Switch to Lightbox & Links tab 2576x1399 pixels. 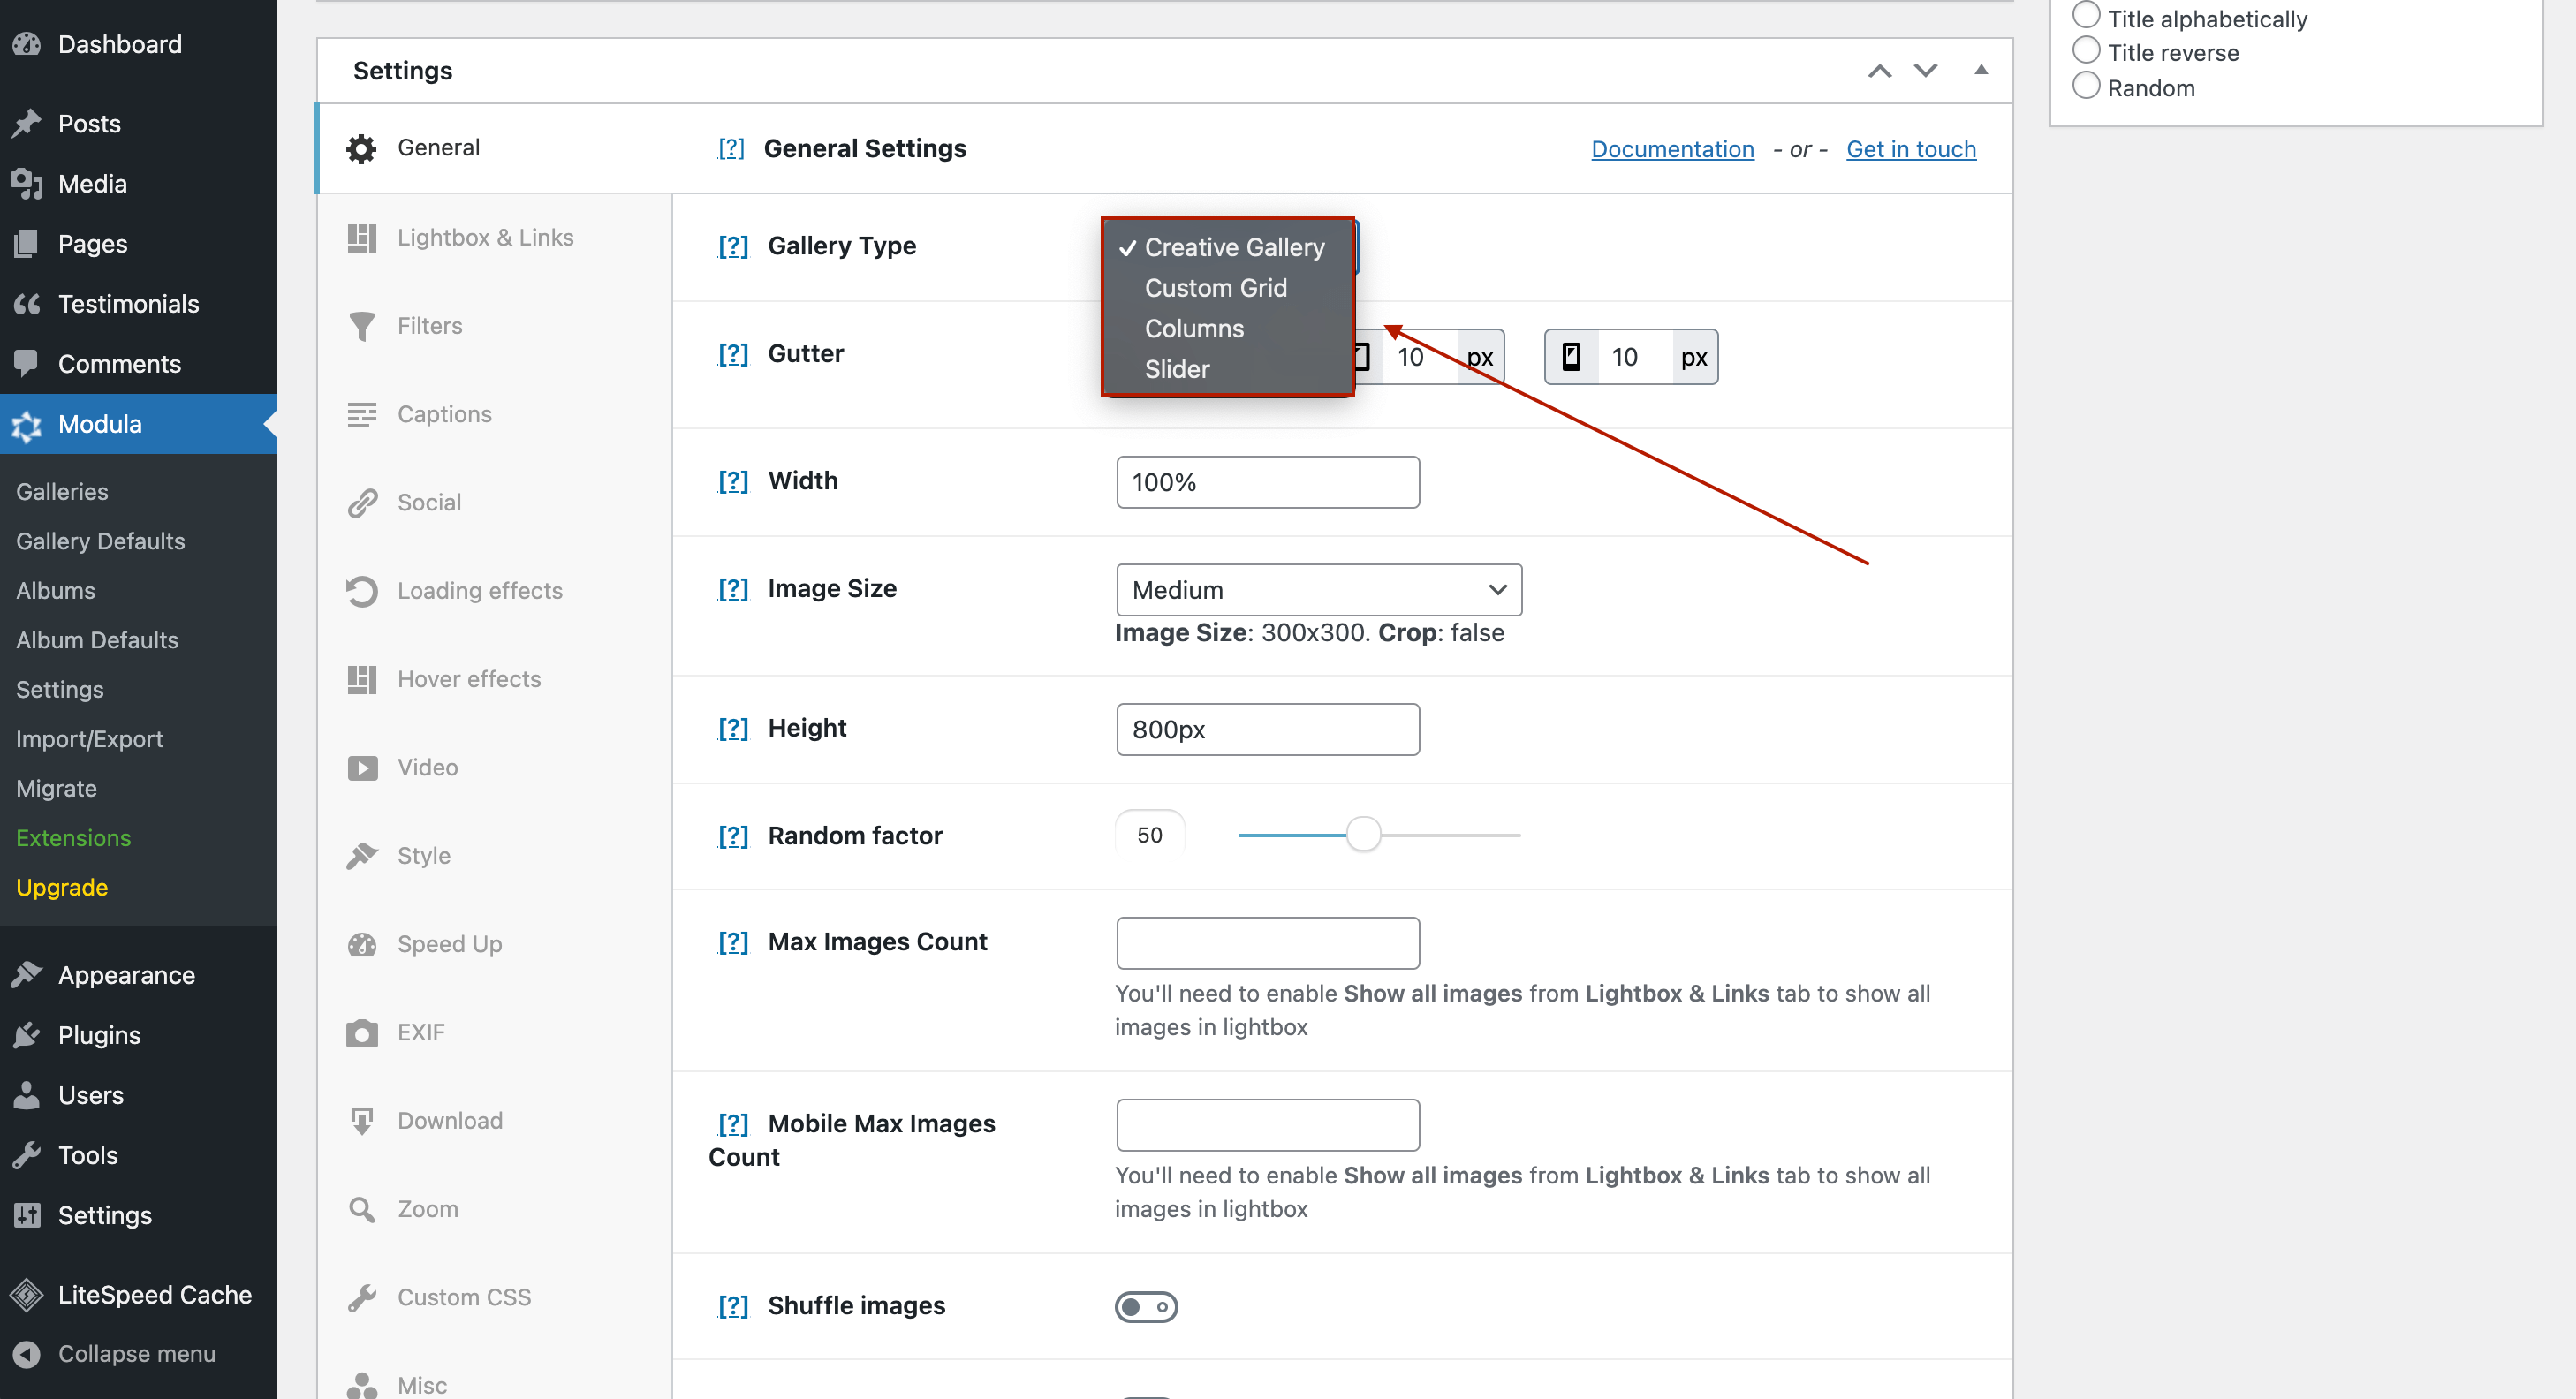coord(494,238)
